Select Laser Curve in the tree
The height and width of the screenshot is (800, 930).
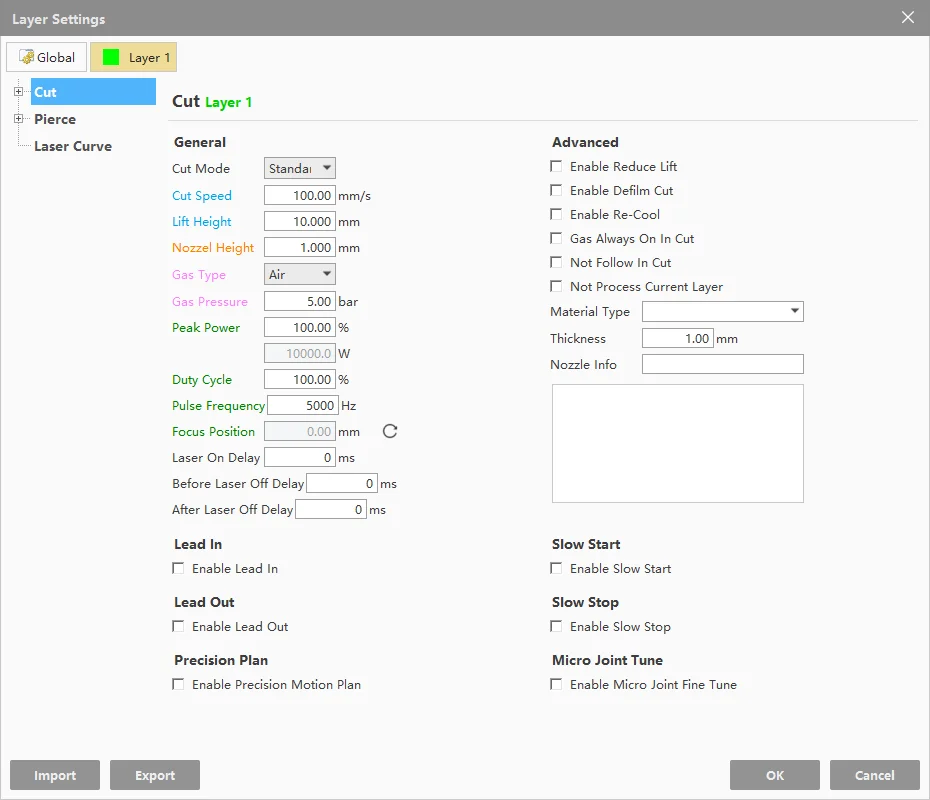(x=73, y=146)
